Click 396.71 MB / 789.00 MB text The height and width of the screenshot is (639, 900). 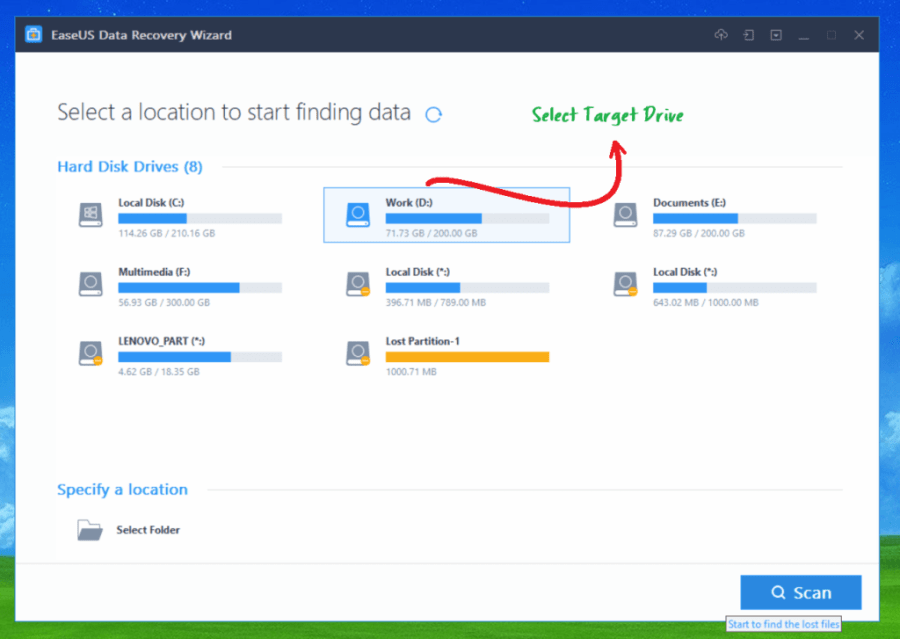pyautogui.click(x=436, y=303)
